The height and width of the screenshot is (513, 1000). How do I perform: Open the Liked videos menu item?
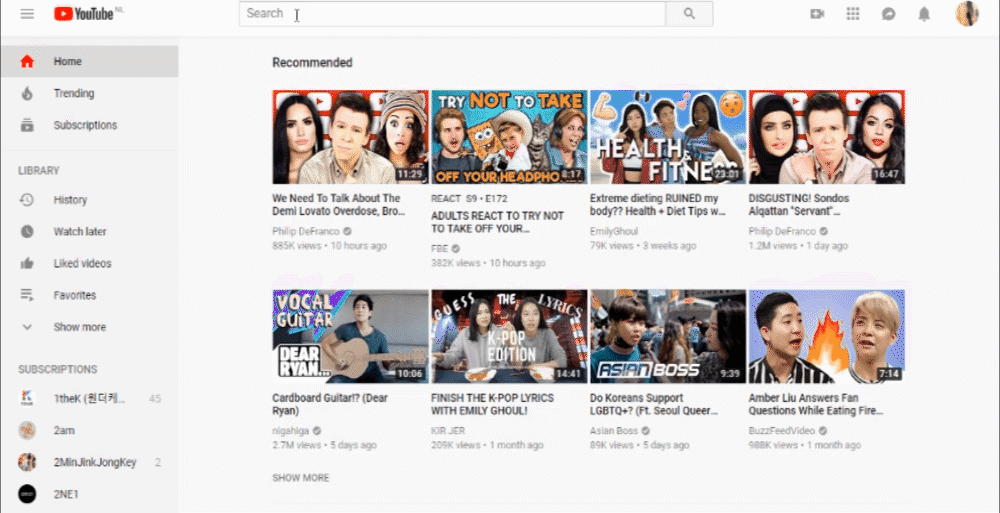point(89,264)
